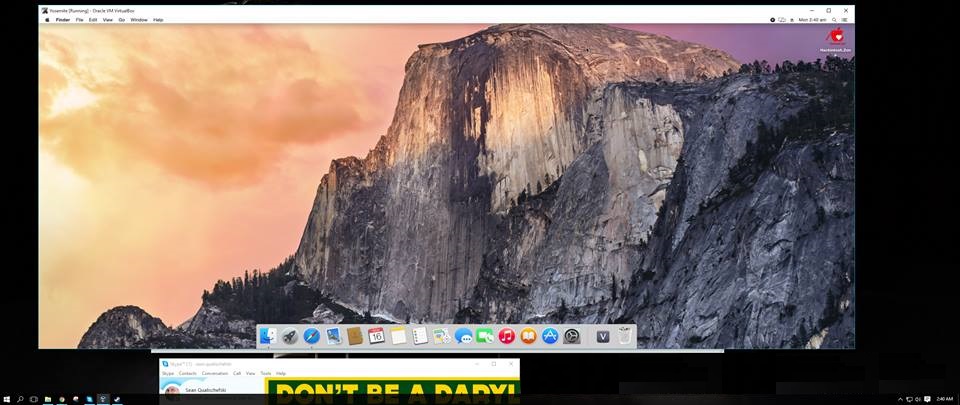Open the Apple menu
Image resolution: width=960 pixels, height=405 pixels.
(x=47, y=20)
